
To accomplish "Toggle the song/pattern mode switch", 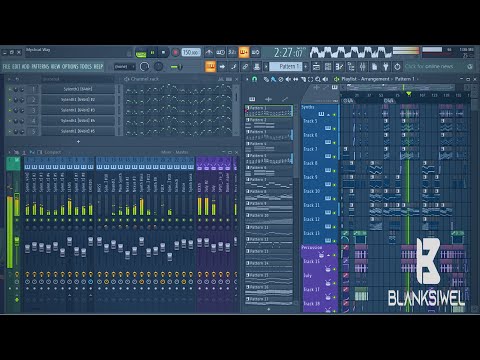I will click(x=141, y=53).
